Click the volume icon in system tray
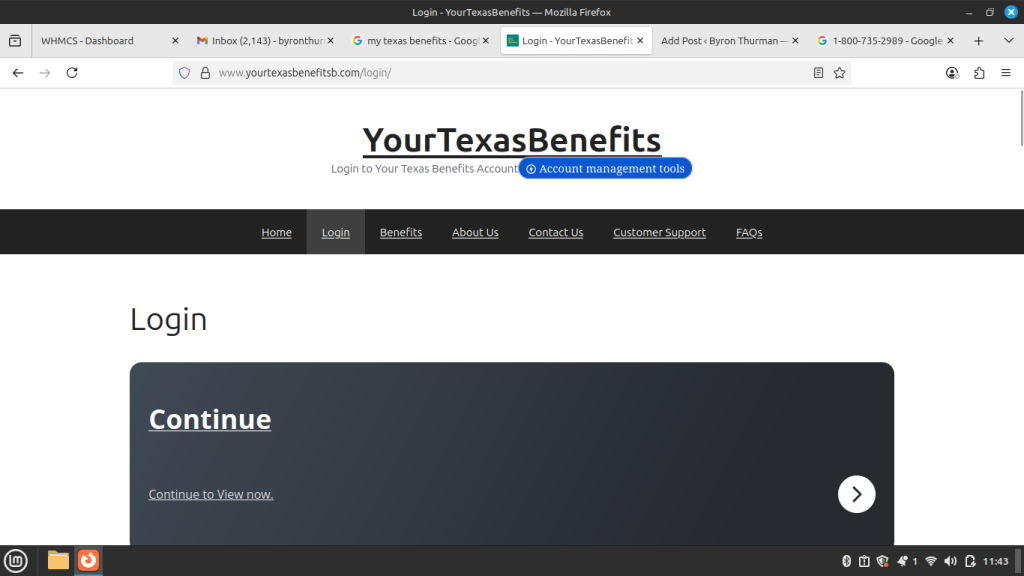The width and height of the screenshot is (1024, 576). [950, 561]
